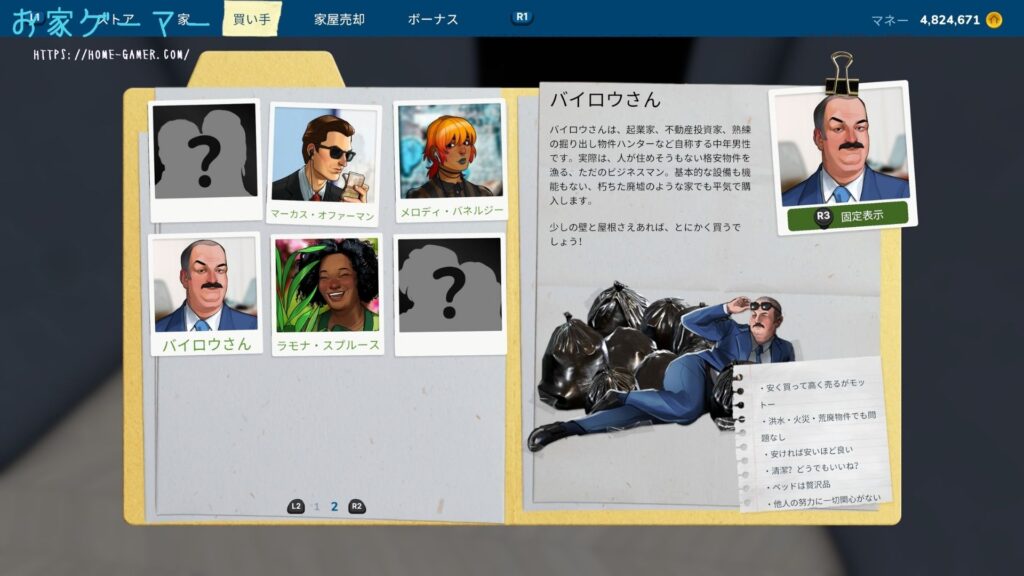The width and height of the screenshot is (1024, 576).
Task: Click the money amount 4,824,671
Action: tap(950, 20)
